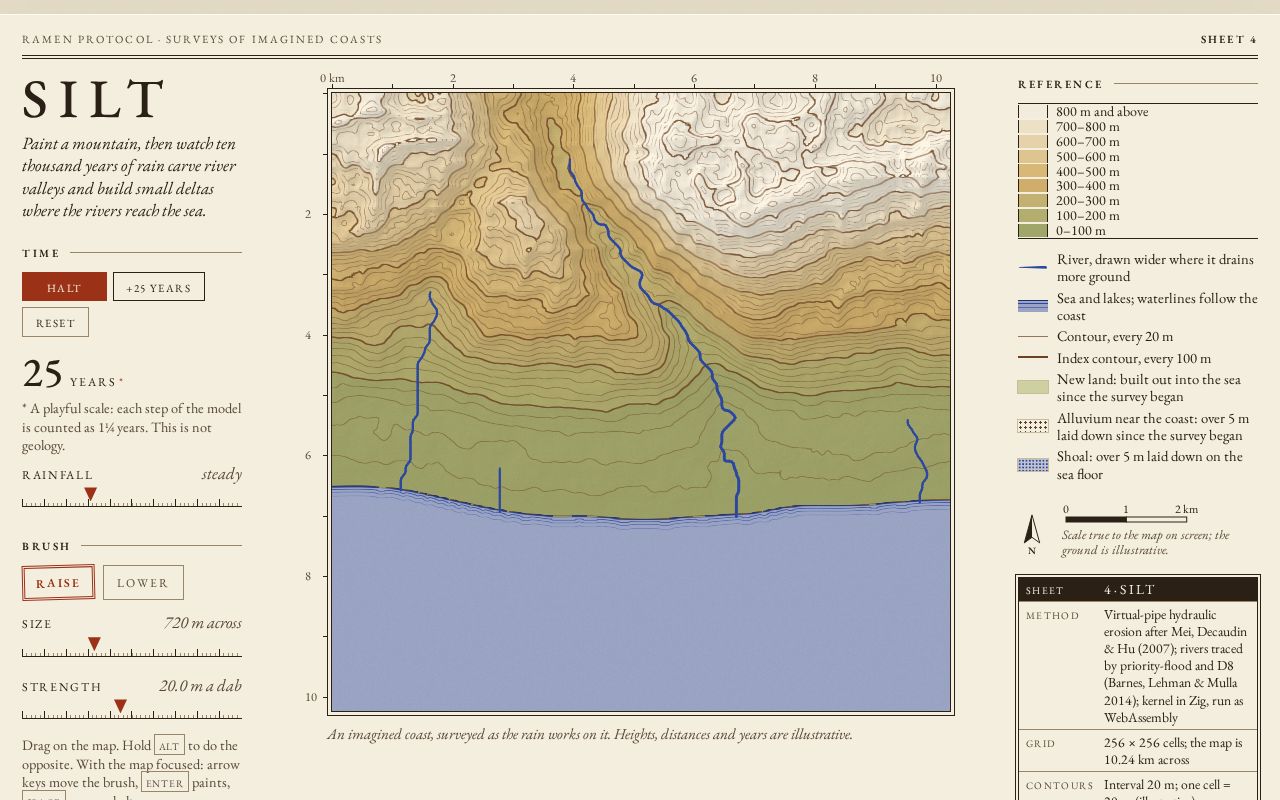Click the brush Strength slider handle
This screenshot has width=1280, height=800.
tap(120, 706)
